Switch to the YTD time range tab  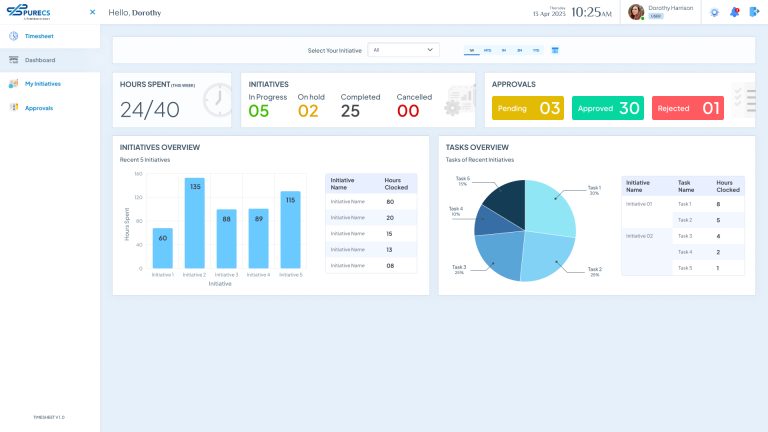click(x=536, y=49)
